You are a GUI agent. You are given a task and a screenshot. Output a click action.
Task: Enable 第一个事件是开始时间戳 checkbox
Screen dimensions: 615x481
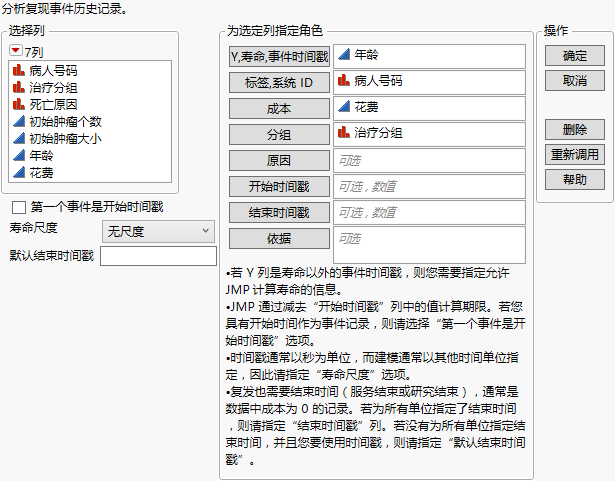click(19, 207)
